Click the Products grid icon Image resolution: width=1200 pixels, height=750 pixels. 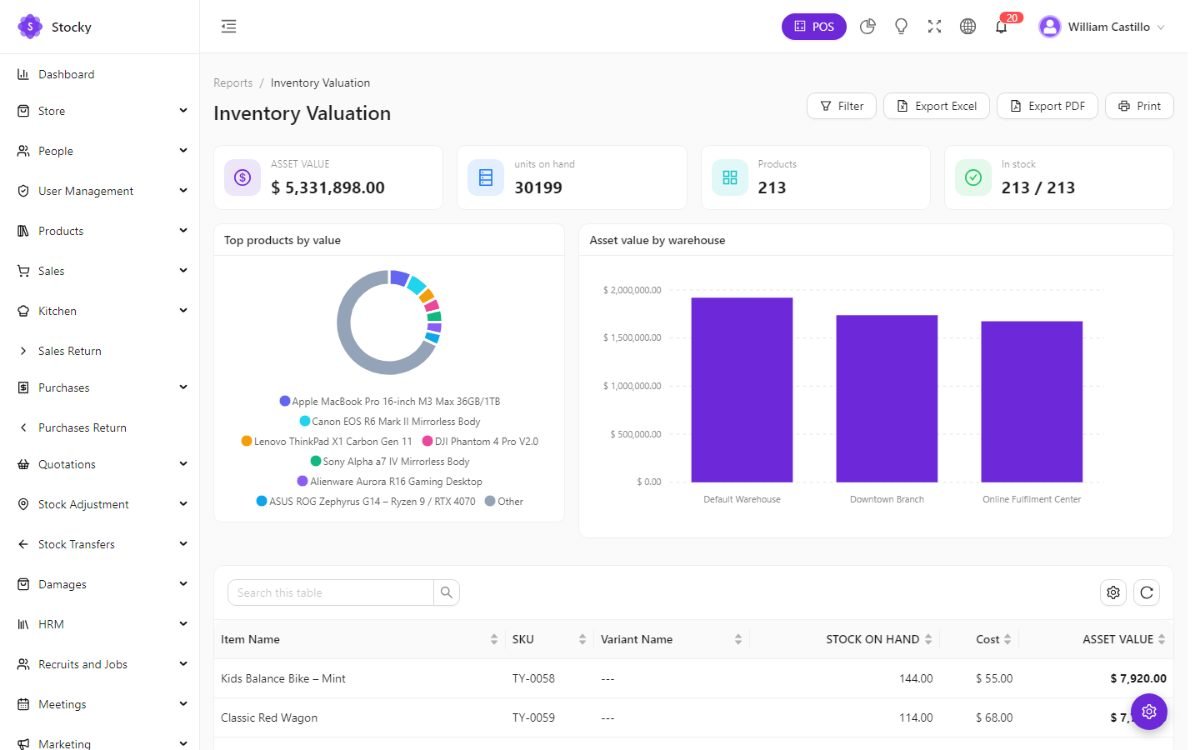coord(730,177)
